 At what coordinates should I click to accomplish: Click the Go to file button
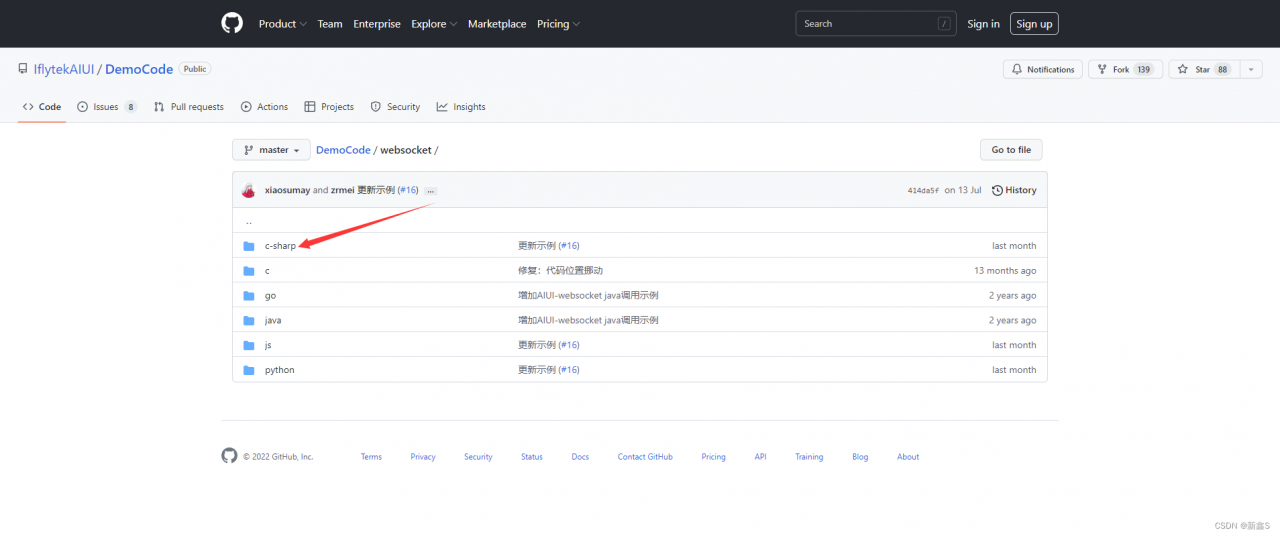[1011, 150]
